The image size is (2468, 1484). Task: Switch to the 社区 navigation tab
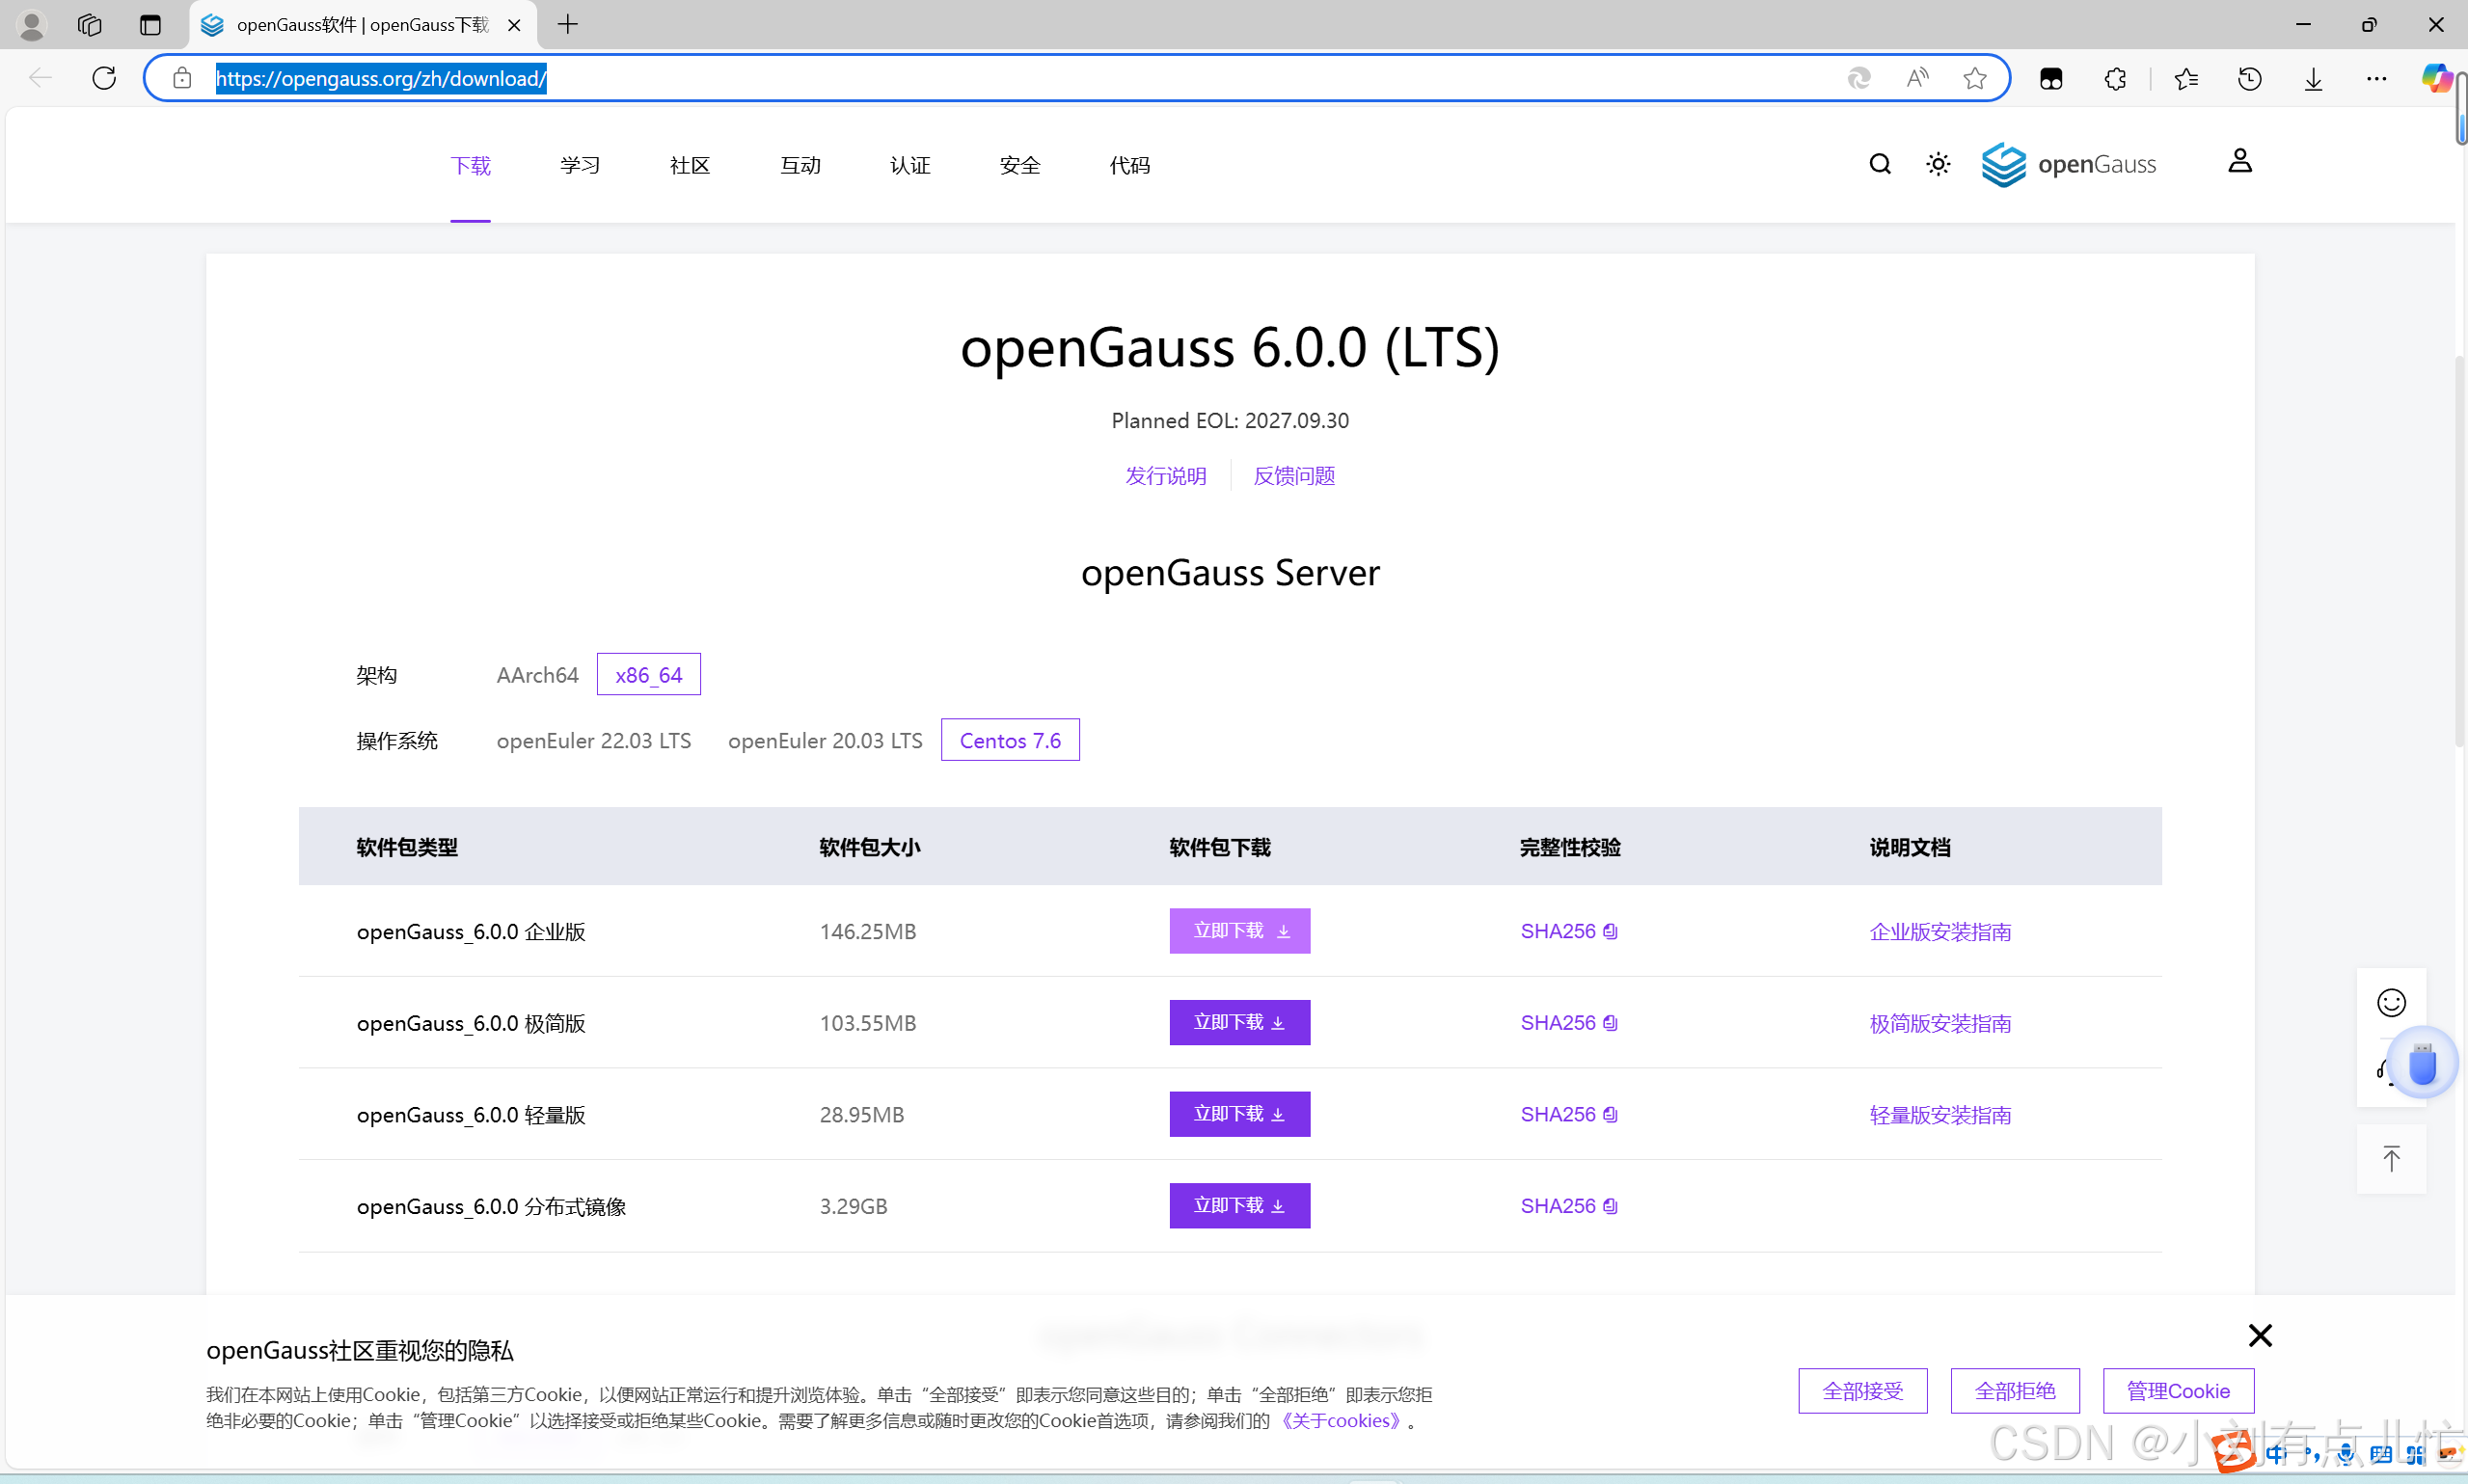coord(688,164)
